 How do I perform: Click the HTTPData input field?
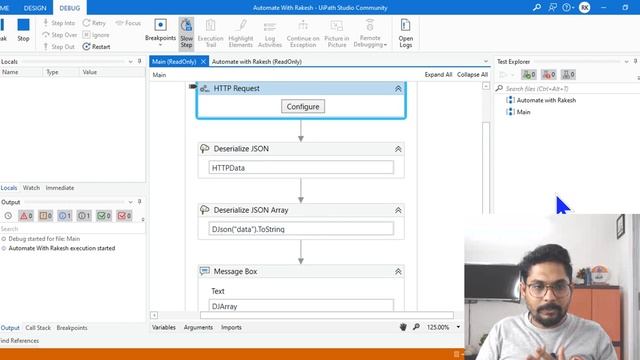pyautogui.click(x=301, y=168)
